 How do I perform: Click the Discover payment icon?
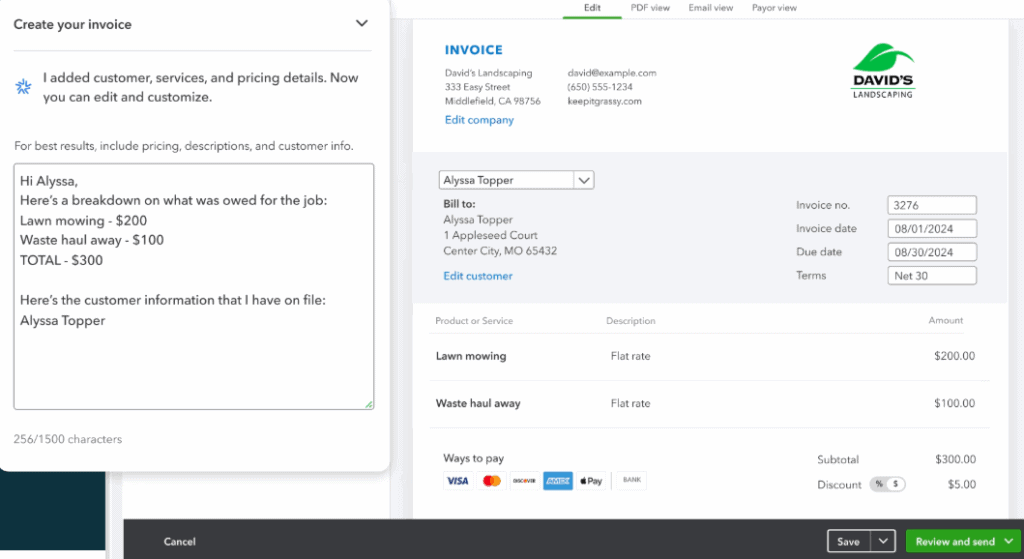coord(524,481)
